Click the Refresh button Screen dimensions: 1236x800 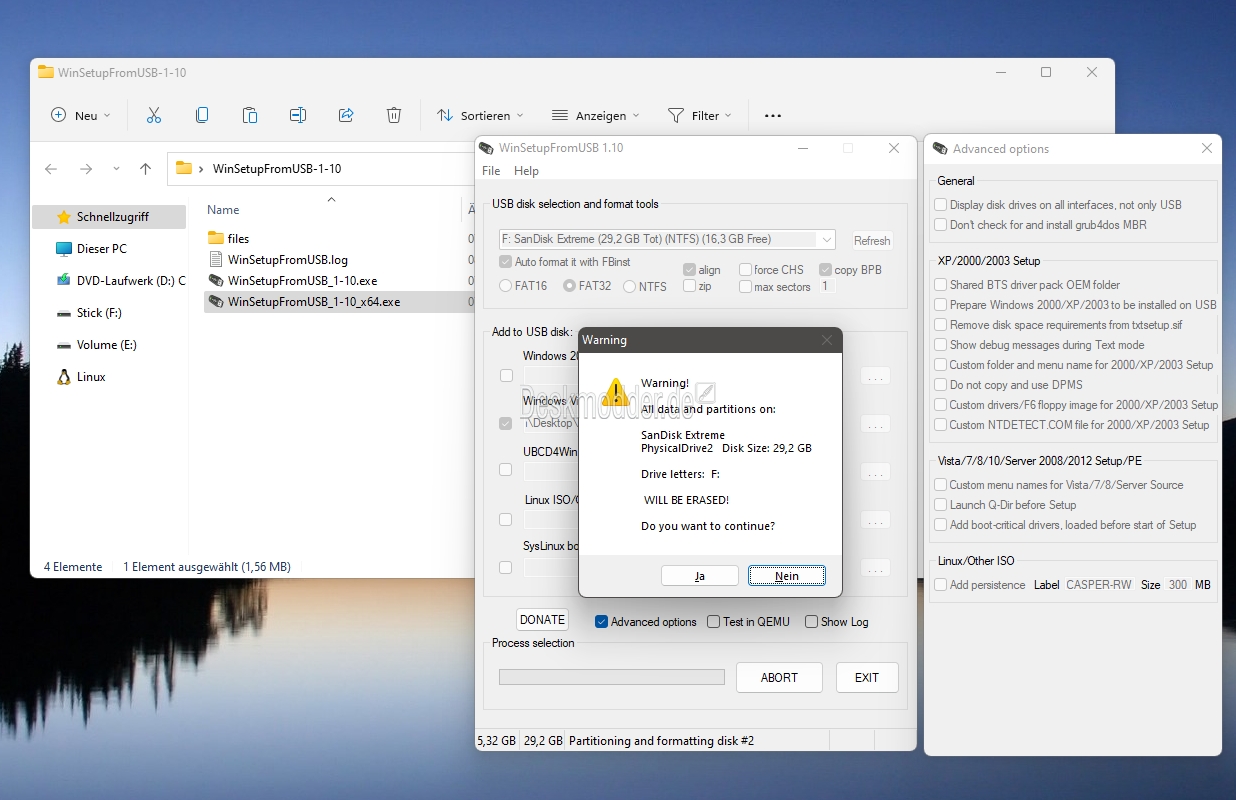point(872,240)
